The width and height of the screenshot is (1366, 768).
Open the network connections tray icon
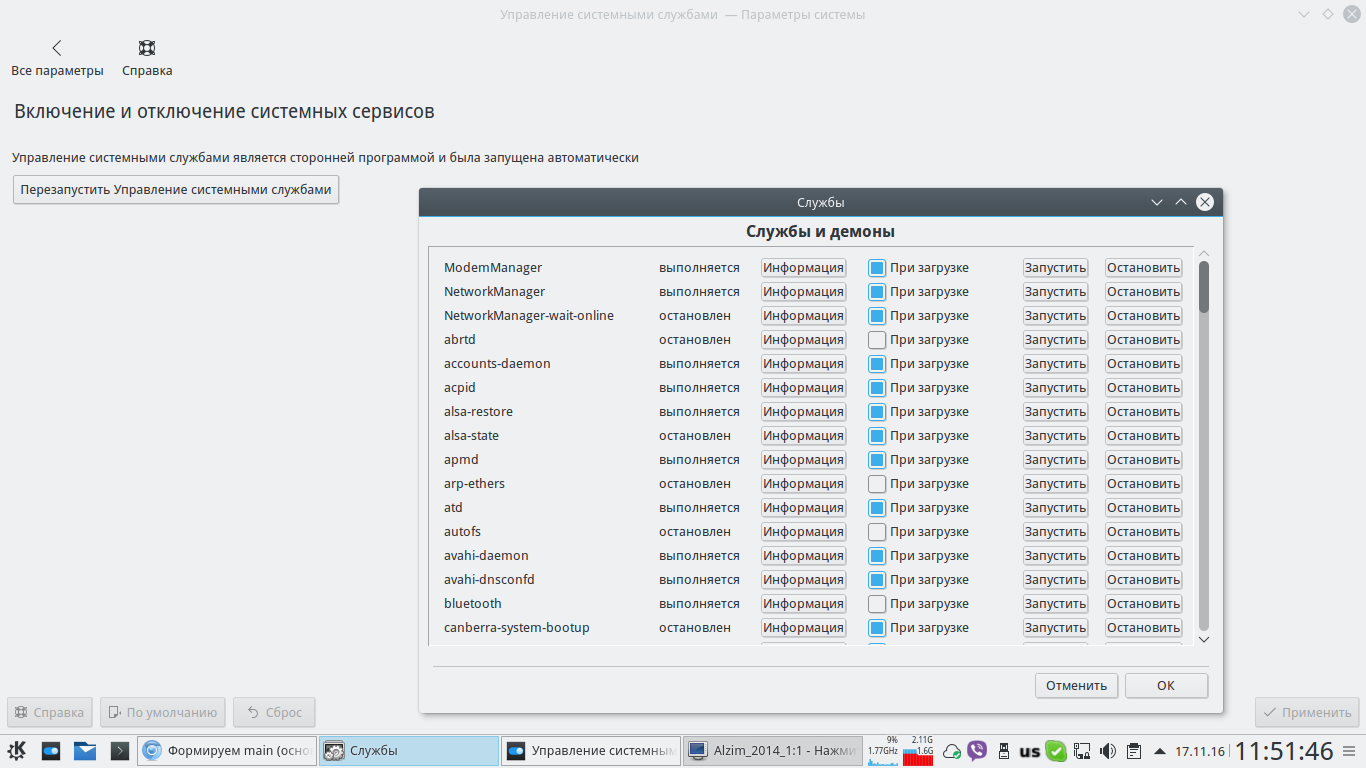coord(1082,751)
